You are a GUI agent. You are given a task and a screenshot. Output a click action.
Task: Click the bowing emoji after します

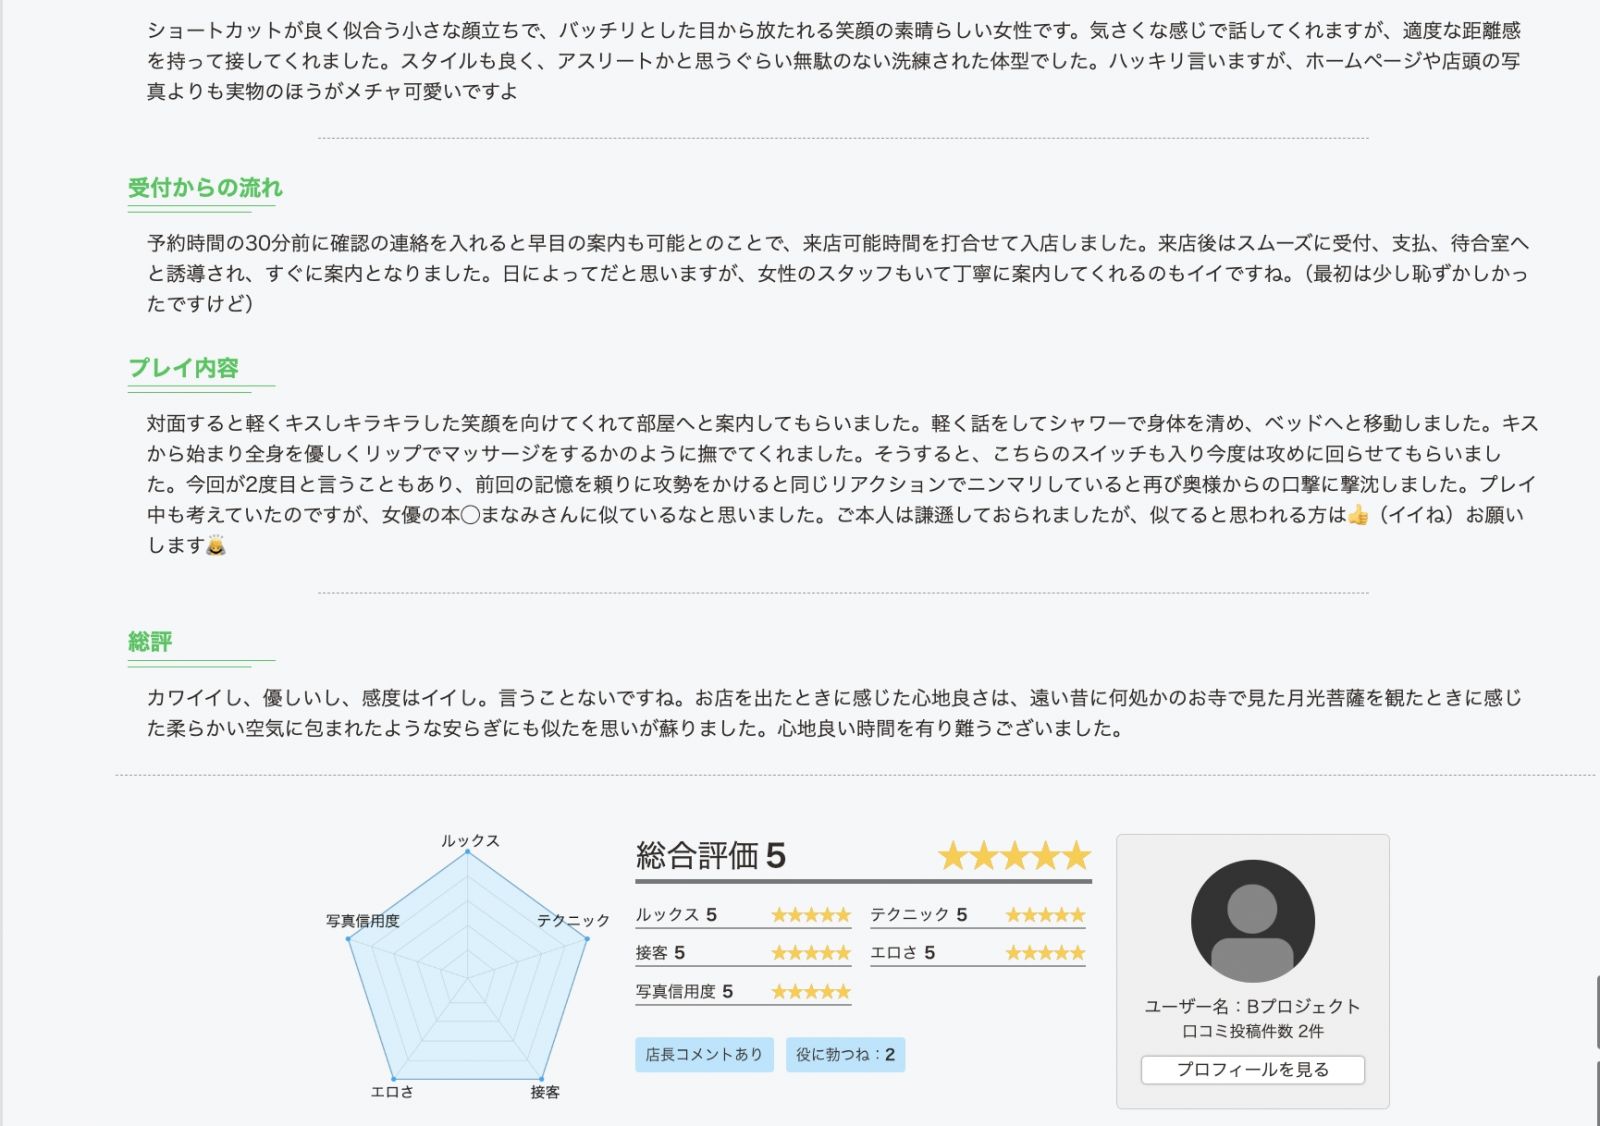[215, 546]
